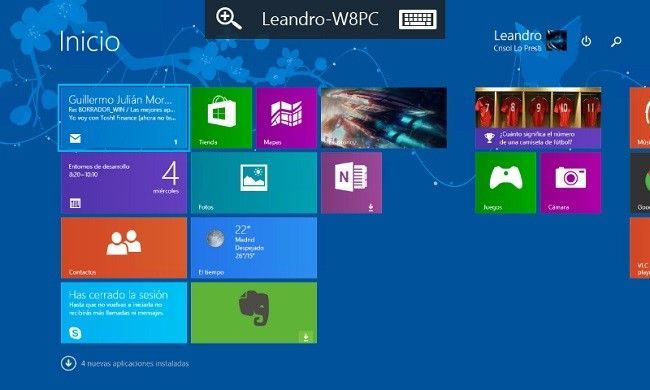This screenshot has height=390, width=650.
Task: Open Leandro user account menu
Action: pyautogui.click(x=530, y=41)
